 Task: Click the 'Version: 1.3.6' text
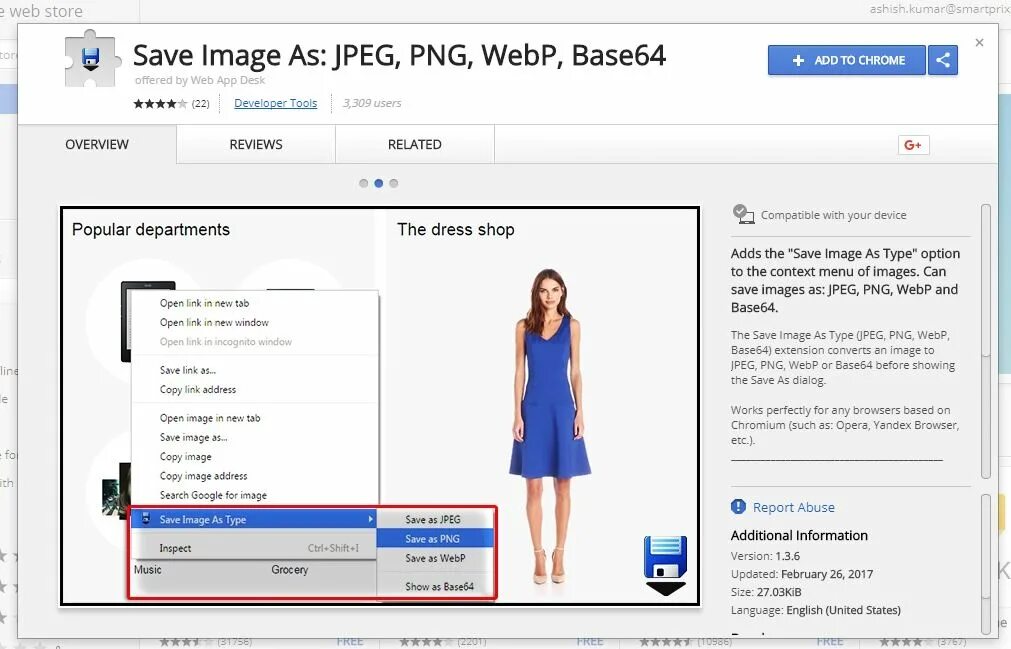765,556
